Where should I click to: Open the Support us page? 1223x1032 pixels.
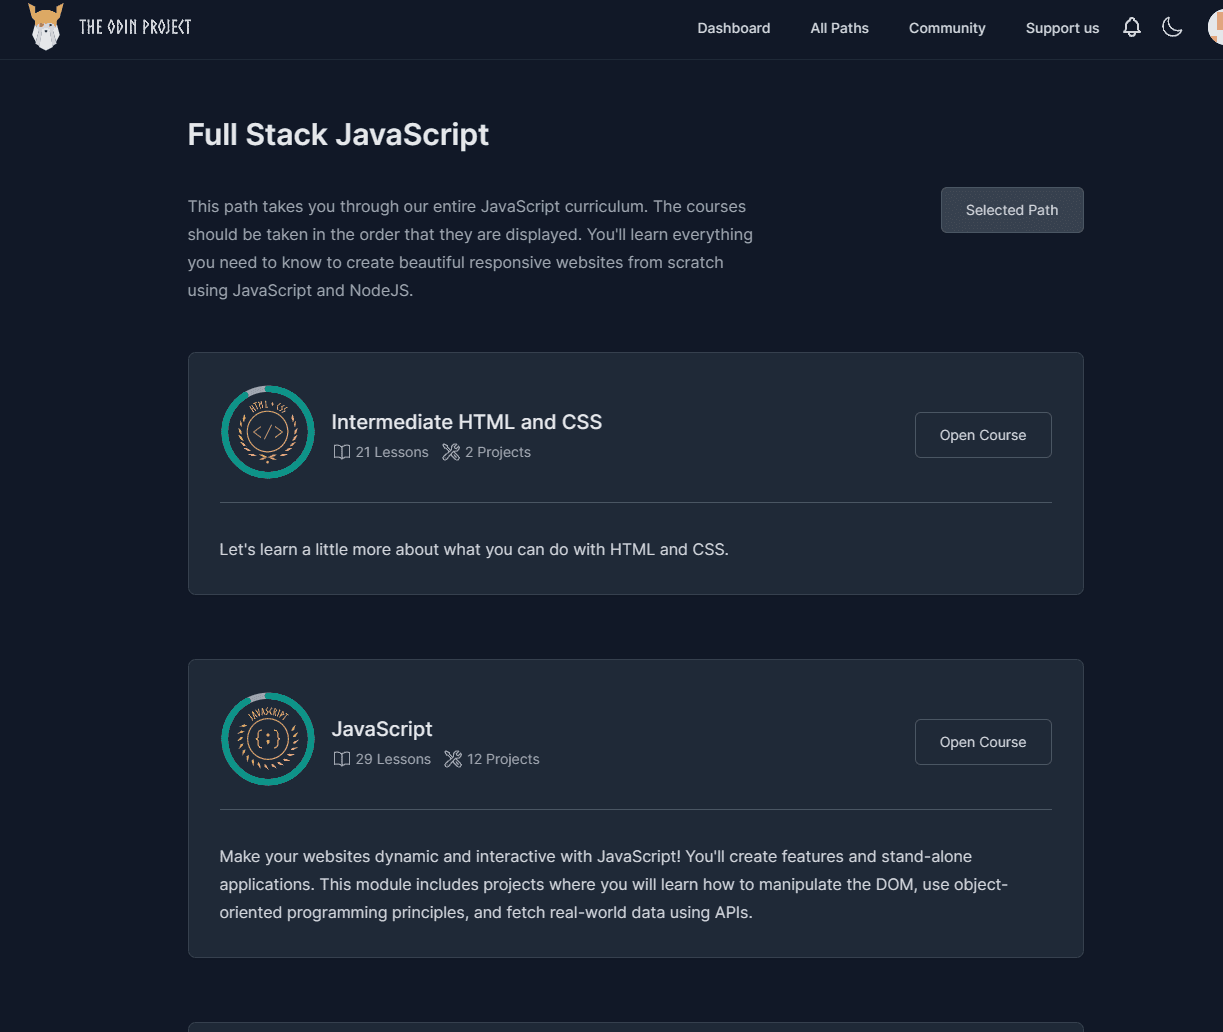click(1062, 28)
